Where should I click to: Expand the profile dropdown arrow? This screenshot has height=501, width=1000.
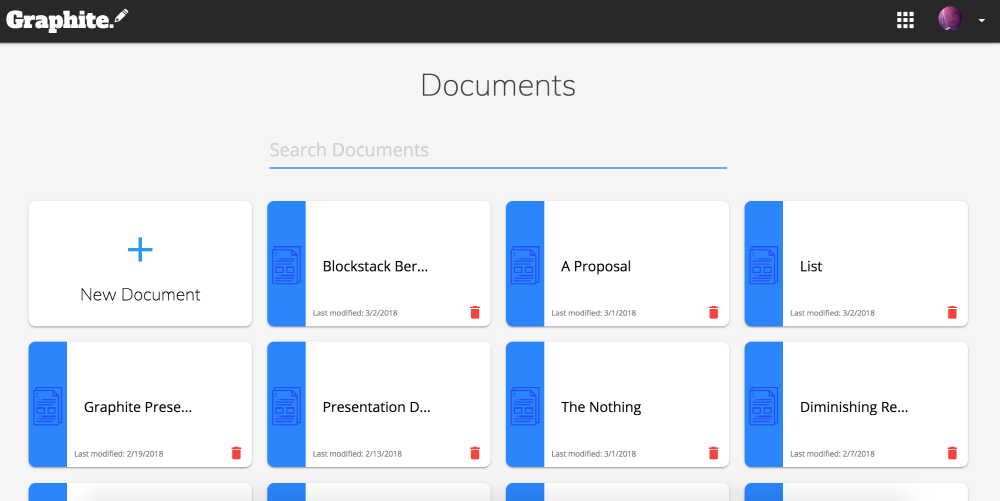[x=981, y=21]
